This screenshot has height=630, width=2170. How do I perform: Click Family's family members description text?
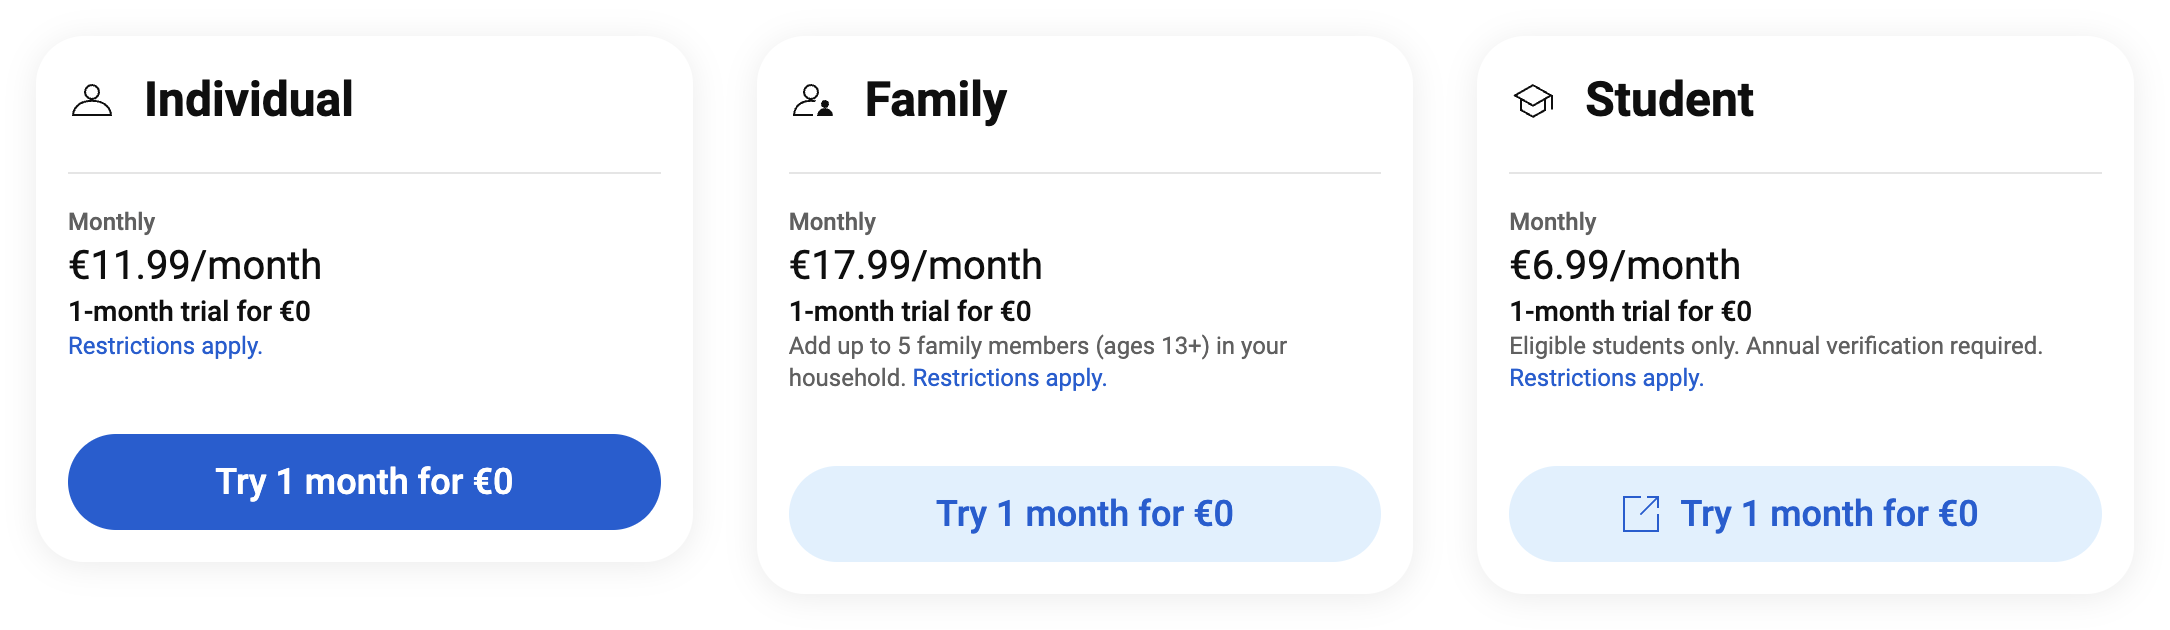tap(1038, 362)
